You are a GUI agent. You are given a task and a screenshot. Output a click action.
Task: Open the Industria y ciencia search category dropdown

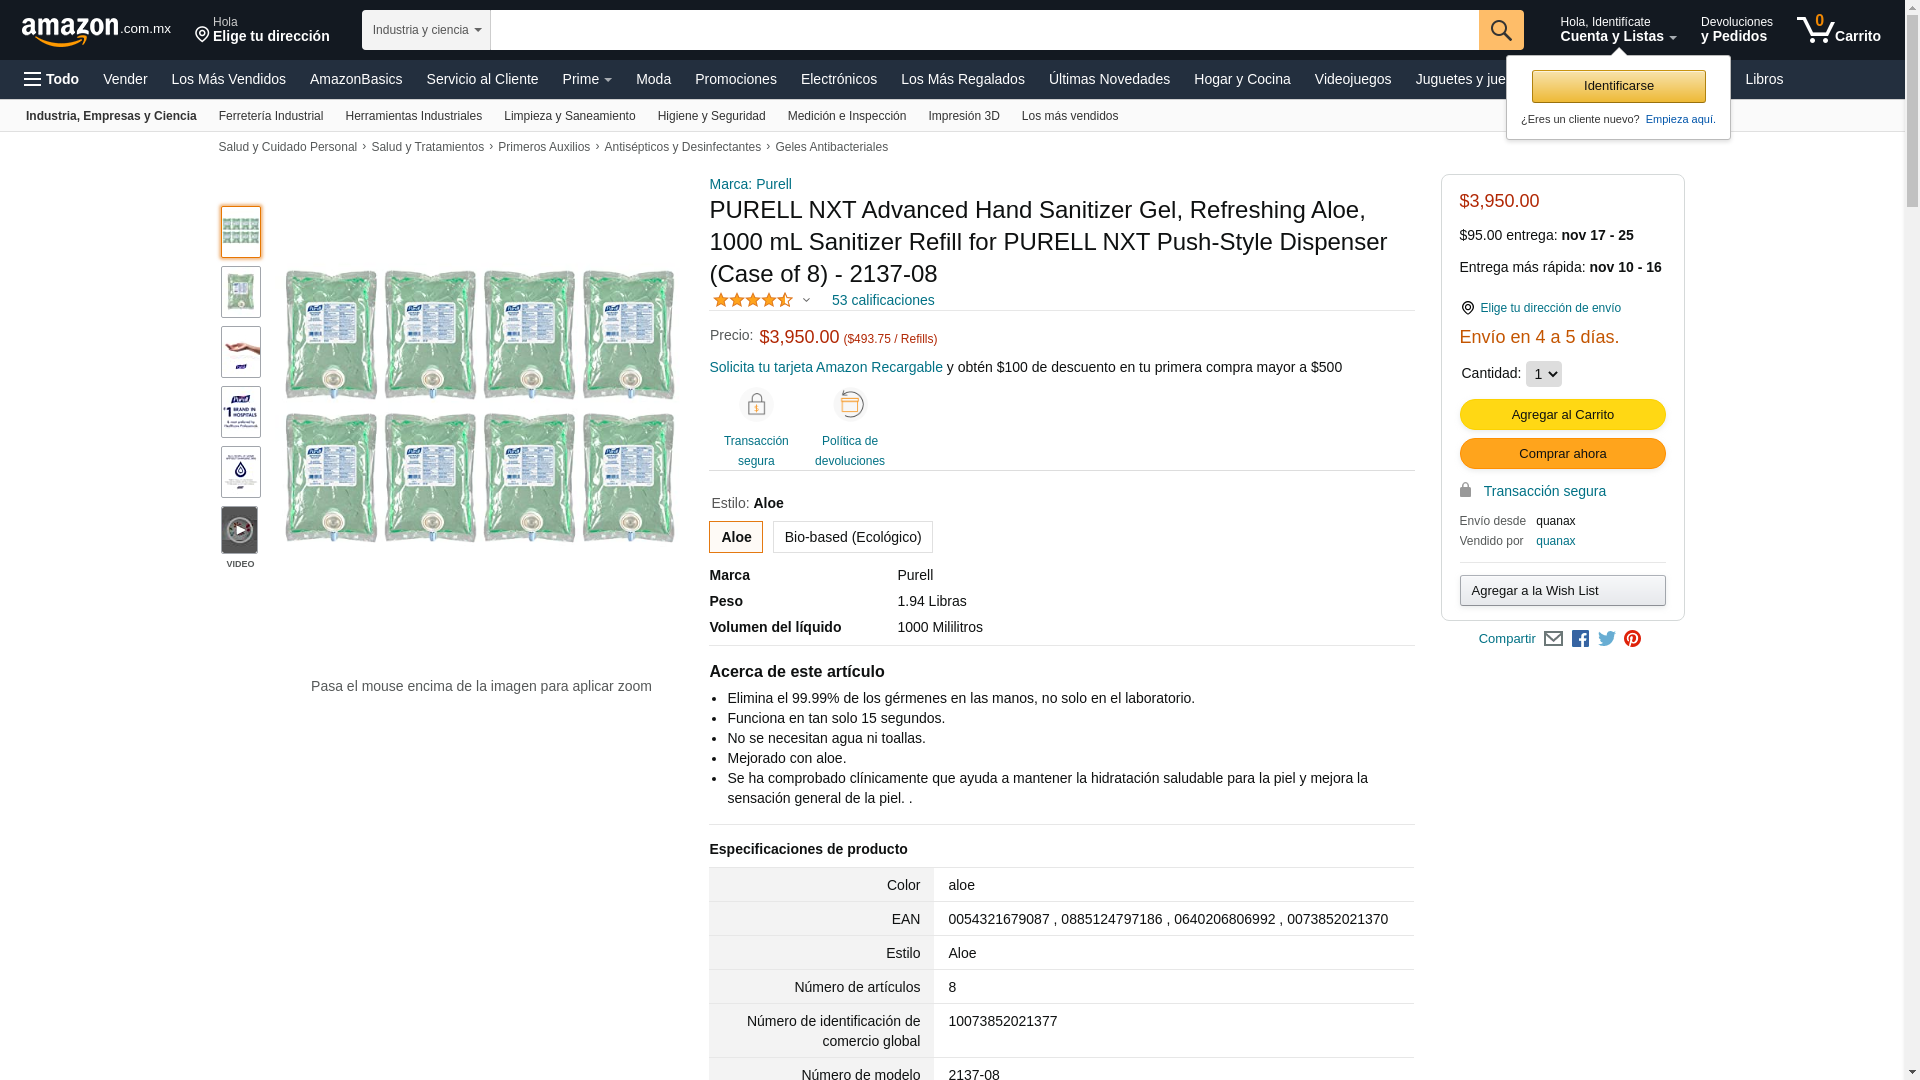tap(426, 30)
